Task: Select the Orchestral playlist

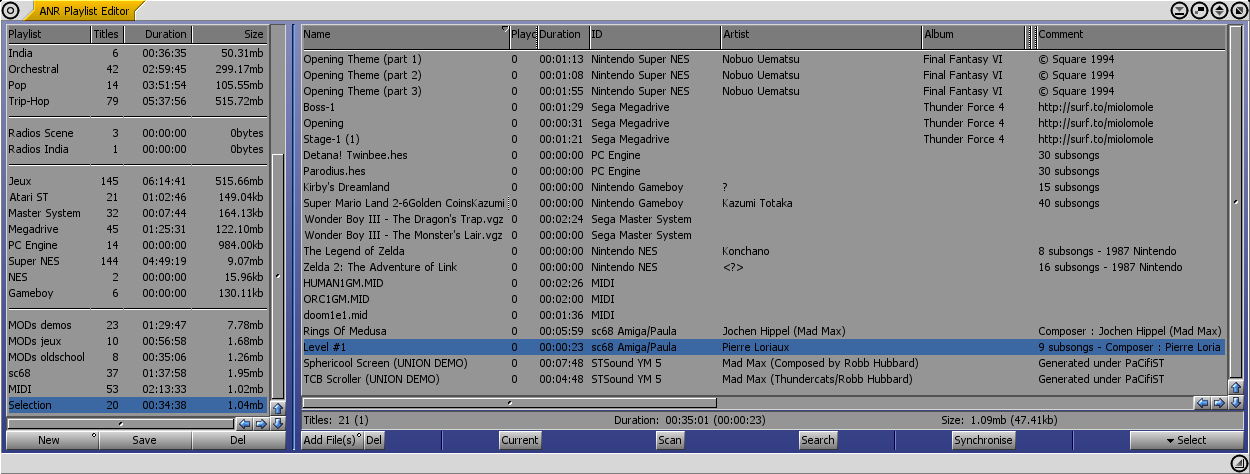Action: click(137, 69)
